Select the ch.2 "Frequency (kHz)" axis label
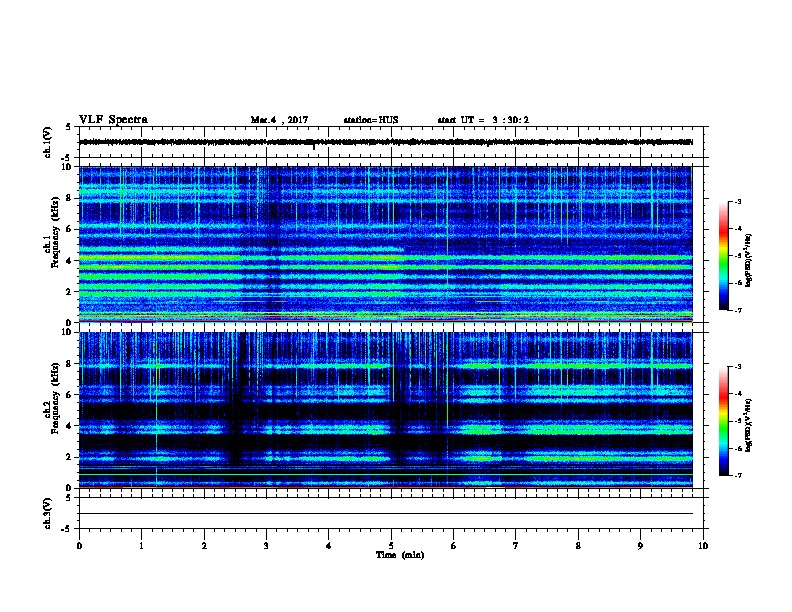This screenshot has width=792, height=612. coord(55,397)
